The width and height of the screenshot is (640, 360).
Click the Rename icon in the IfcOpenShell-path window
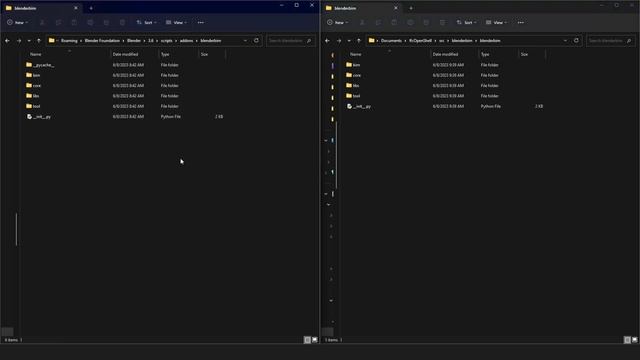[x=410, y=22]
